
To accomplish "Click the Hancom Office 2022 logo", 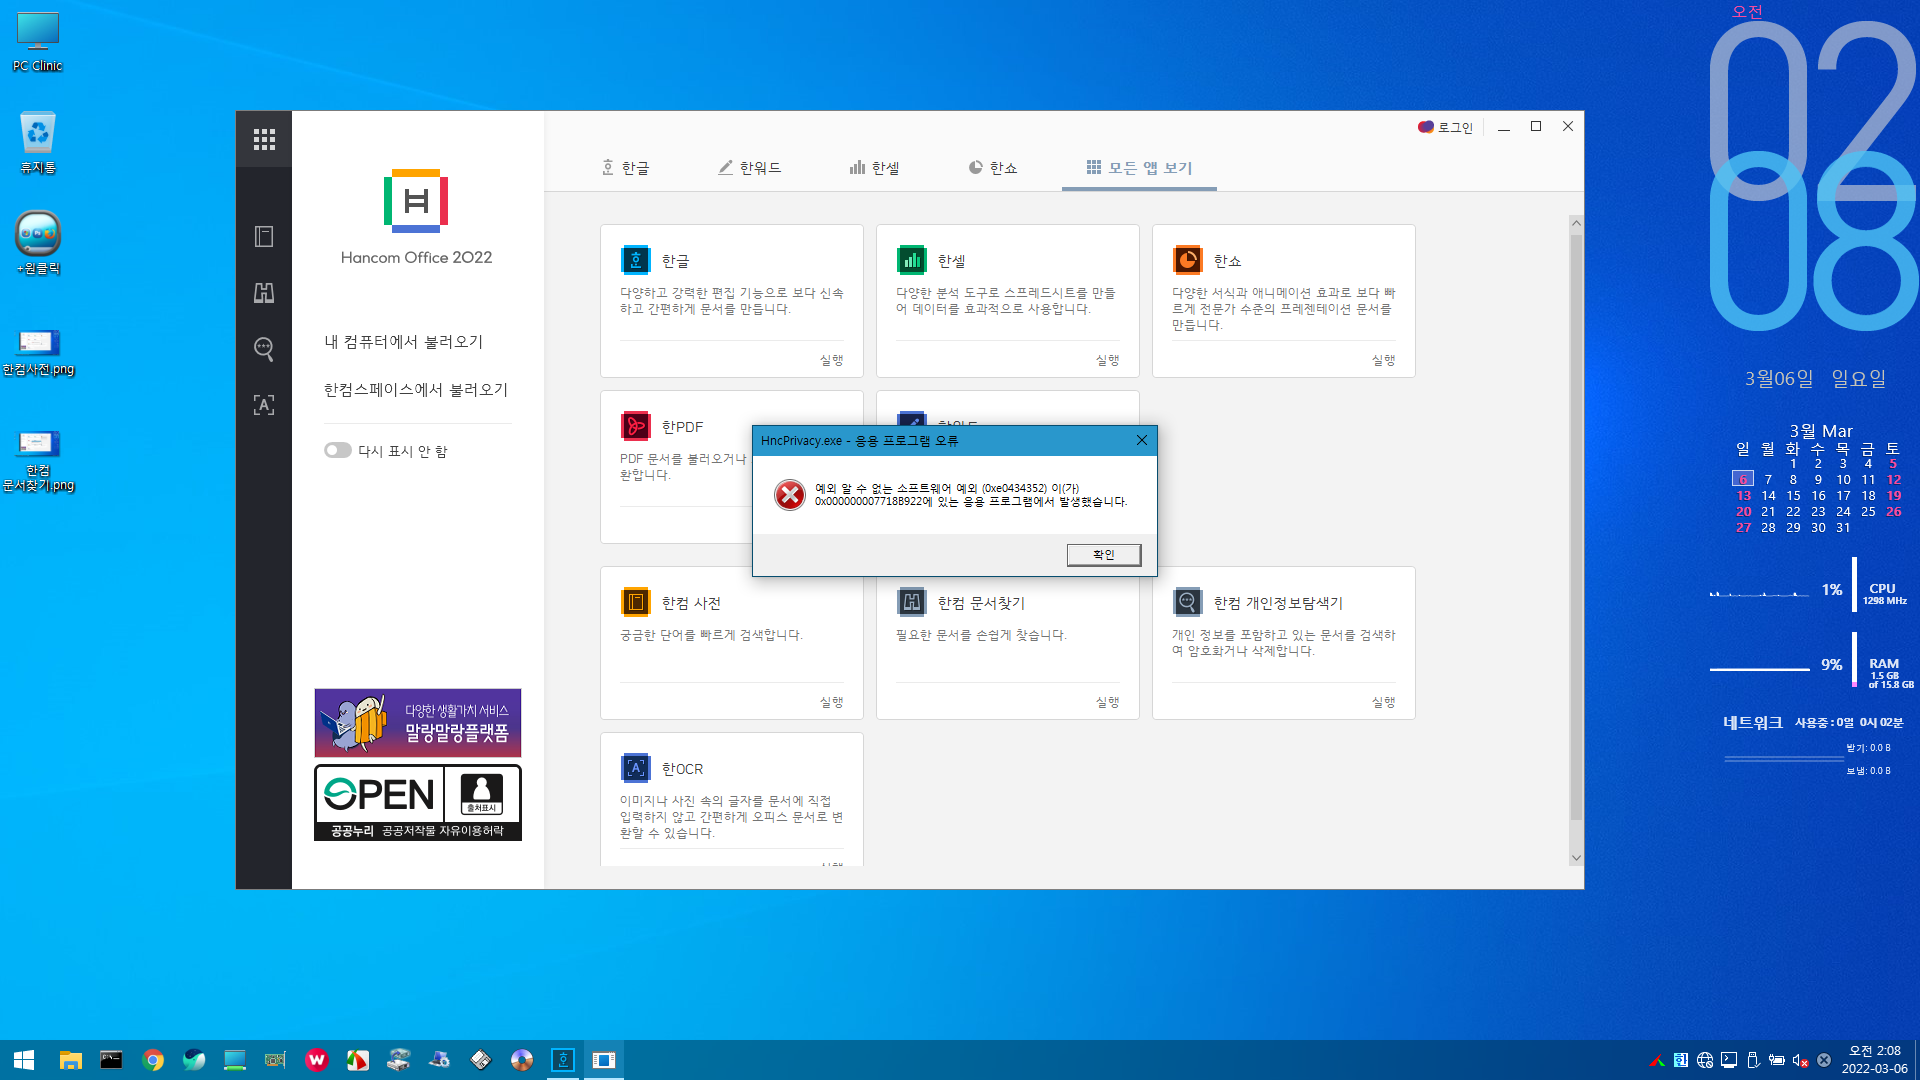I will click(x=416, y=200).
